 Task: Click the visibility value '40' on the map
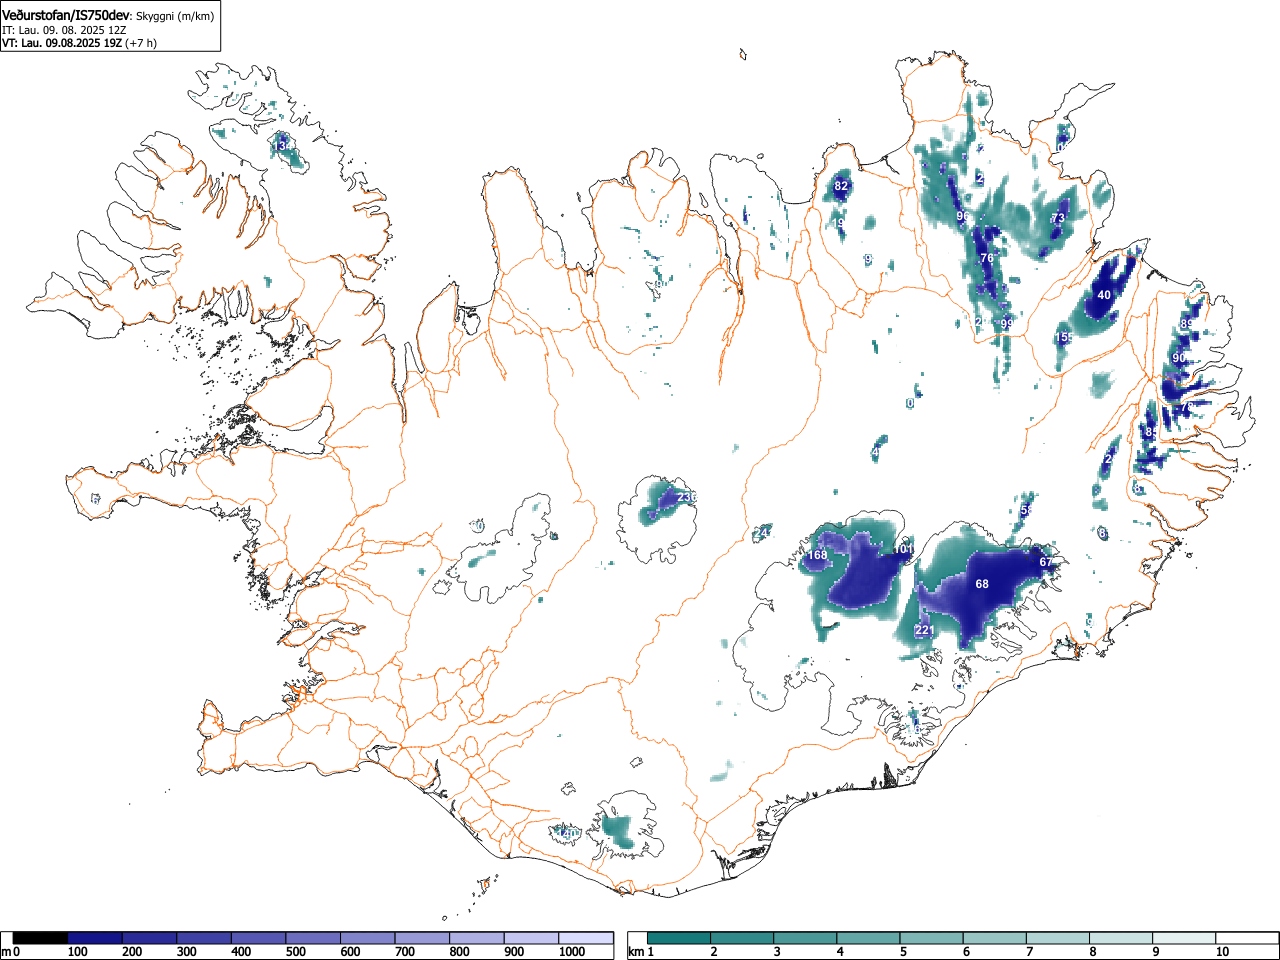[x=1104, y=295]
